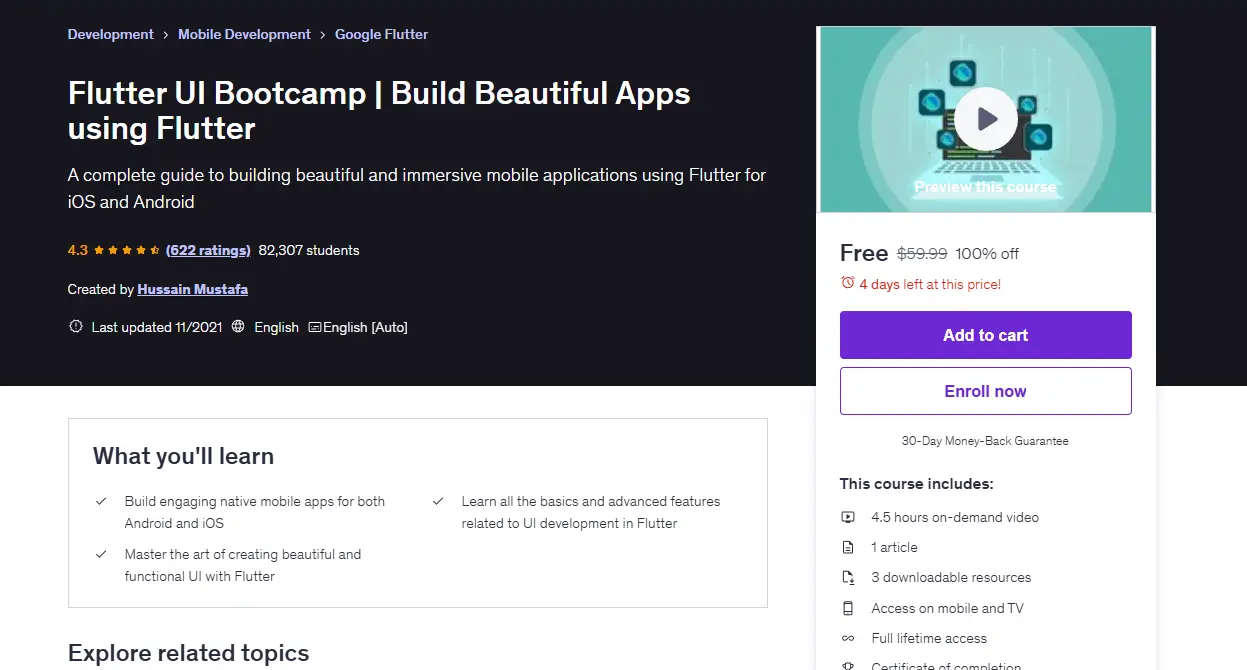Click the struck-through $59.99 price
The image size is (1247, 670).
[922, 254]
